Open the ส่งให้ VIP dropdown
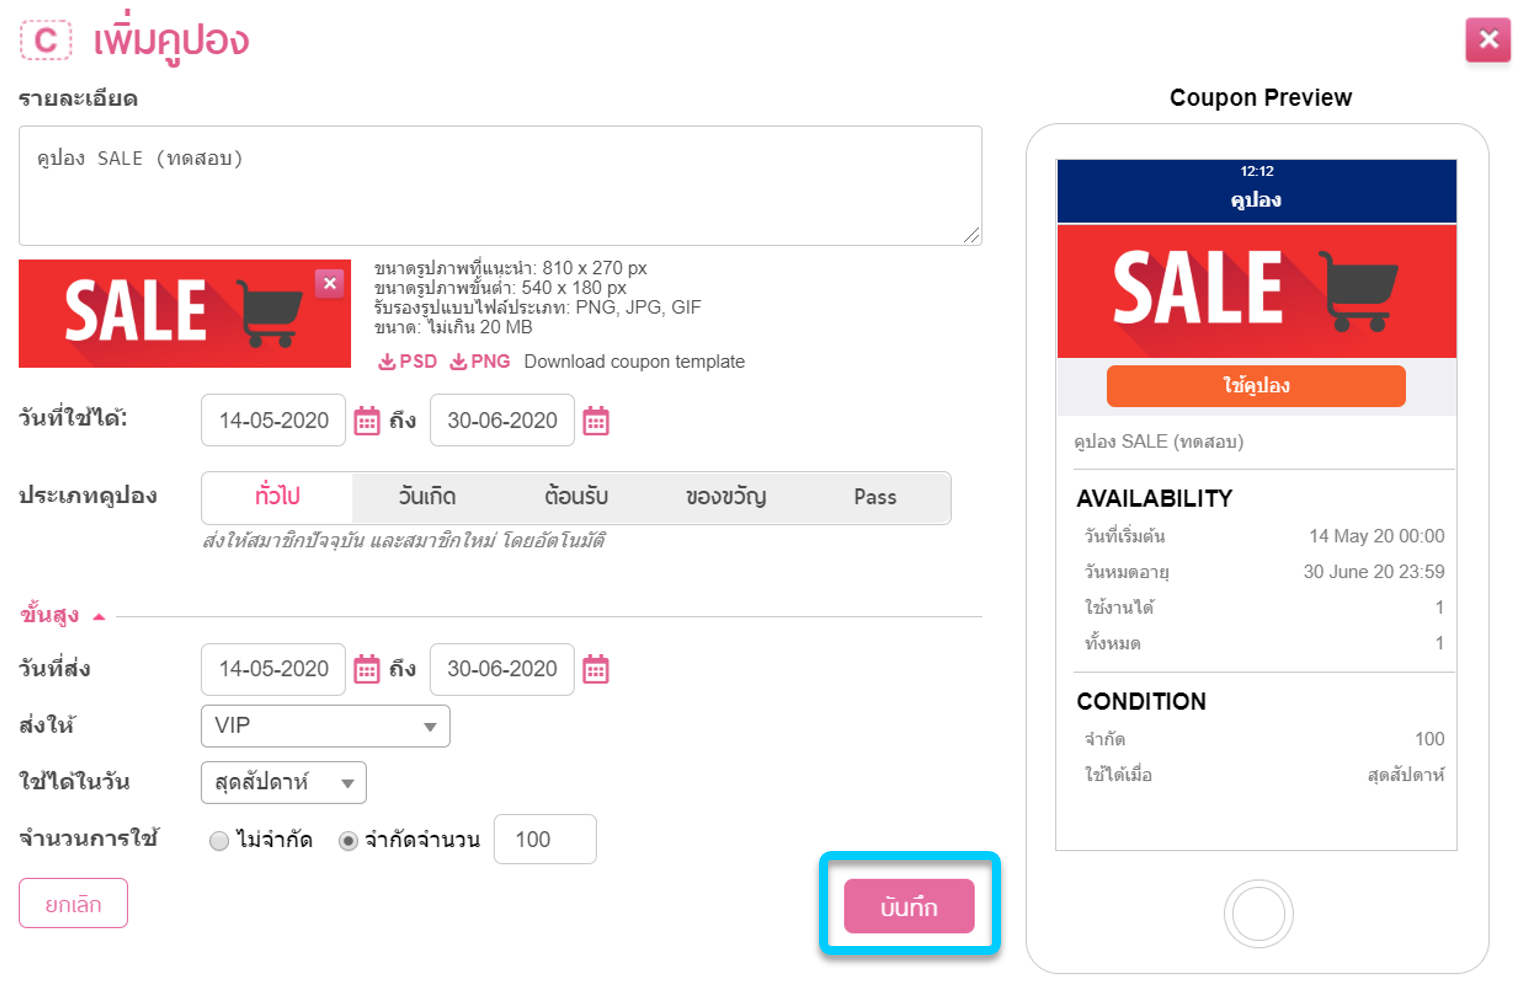The height and width of the screenshot is (987, 1537). [x=326, y=726]
